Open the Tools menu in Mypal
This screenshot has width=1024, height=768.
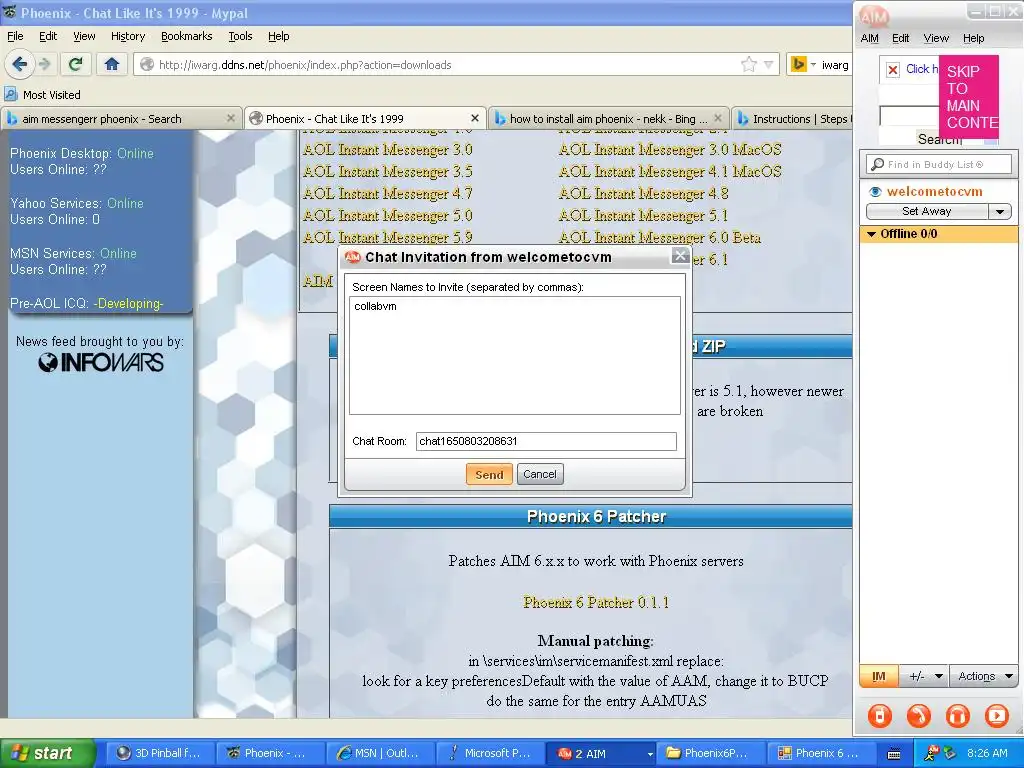[240, 37]
